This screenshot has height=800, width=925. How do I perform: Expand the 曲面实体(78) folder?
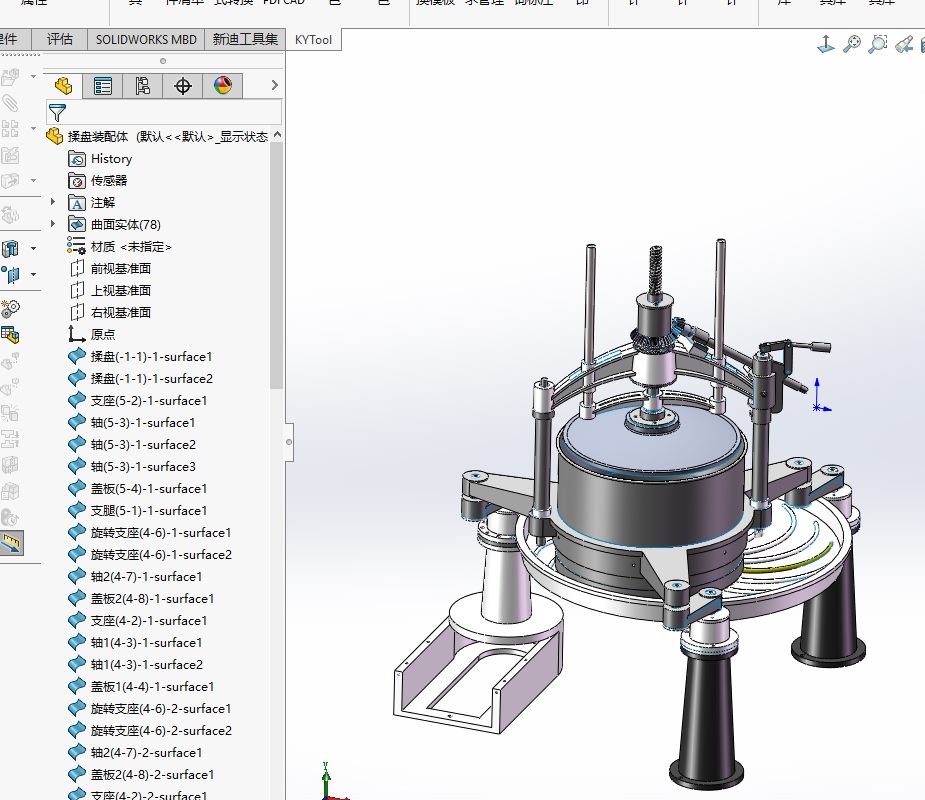(x=53, y=224)
